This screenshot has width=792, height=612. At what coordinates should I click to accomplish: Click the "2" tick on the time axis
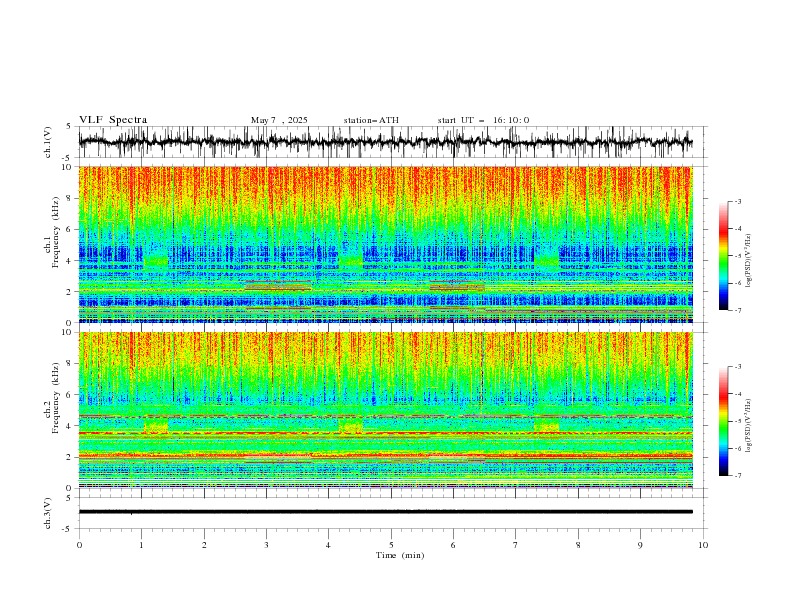[204, 545]
